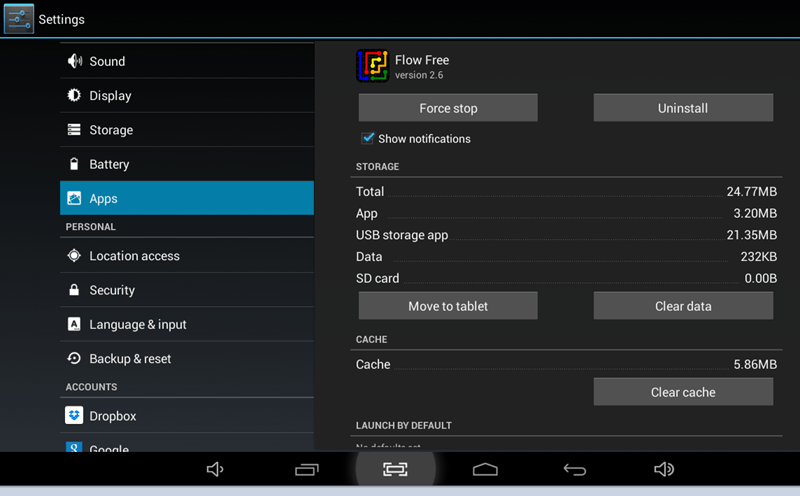The width and height of the screenshot is (800, 496).
Task: Open Security settings entry
Action: point(187,290)
